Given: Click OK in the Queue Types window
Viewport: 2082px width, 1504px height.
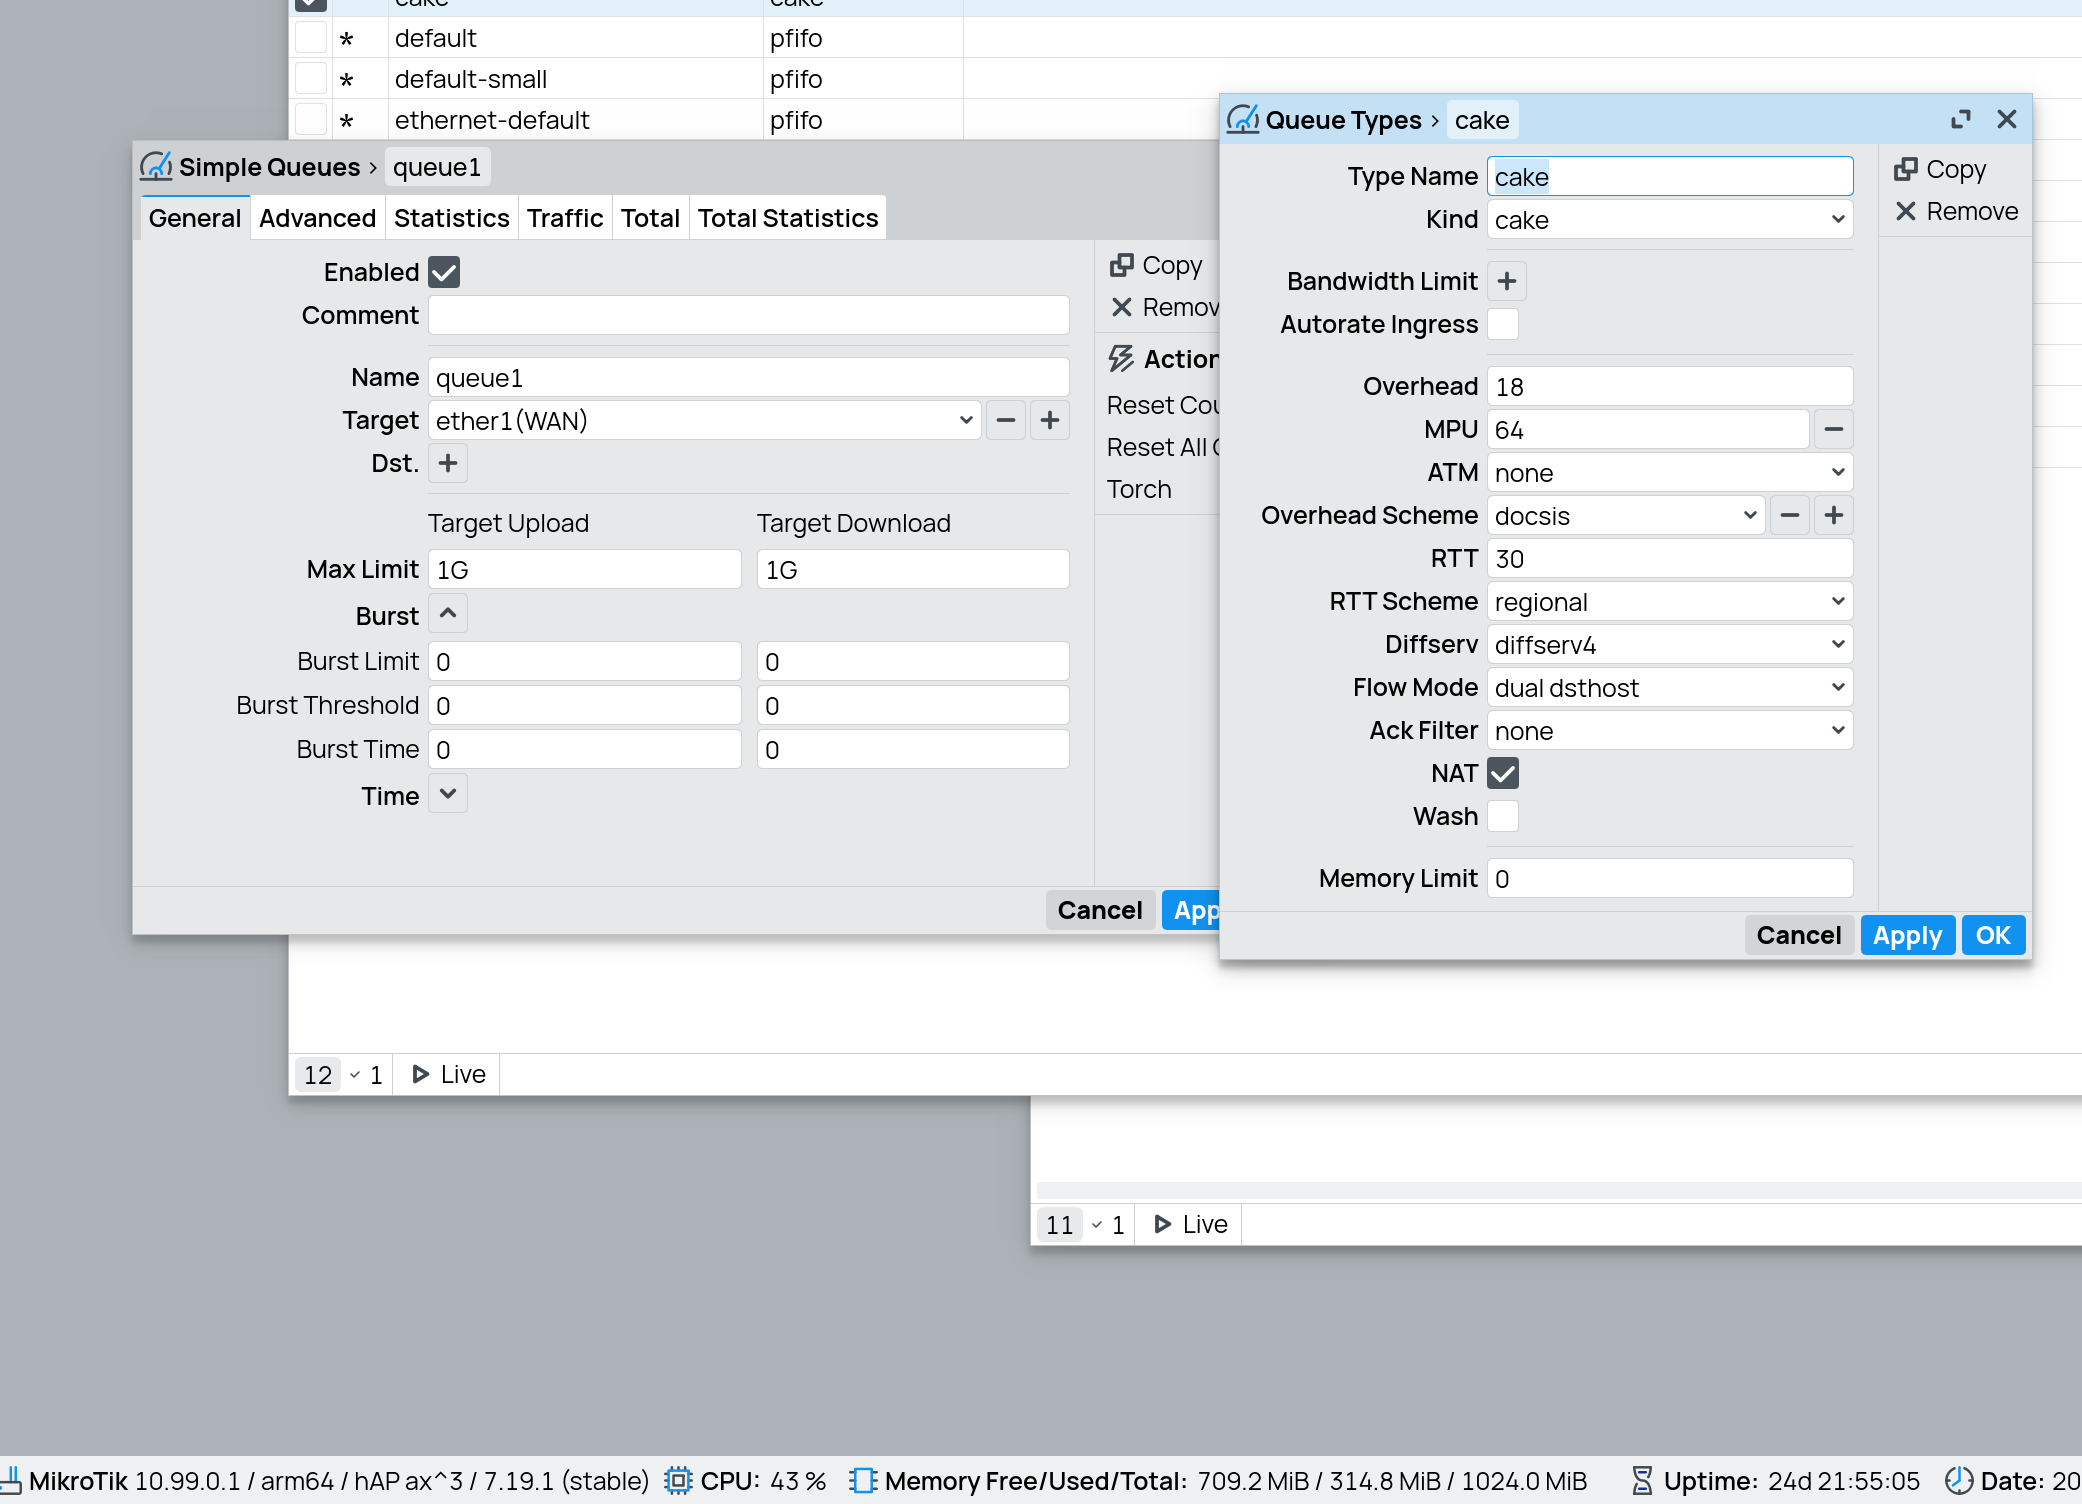Looking at the screenshot, I should (x=1993, y=935).
